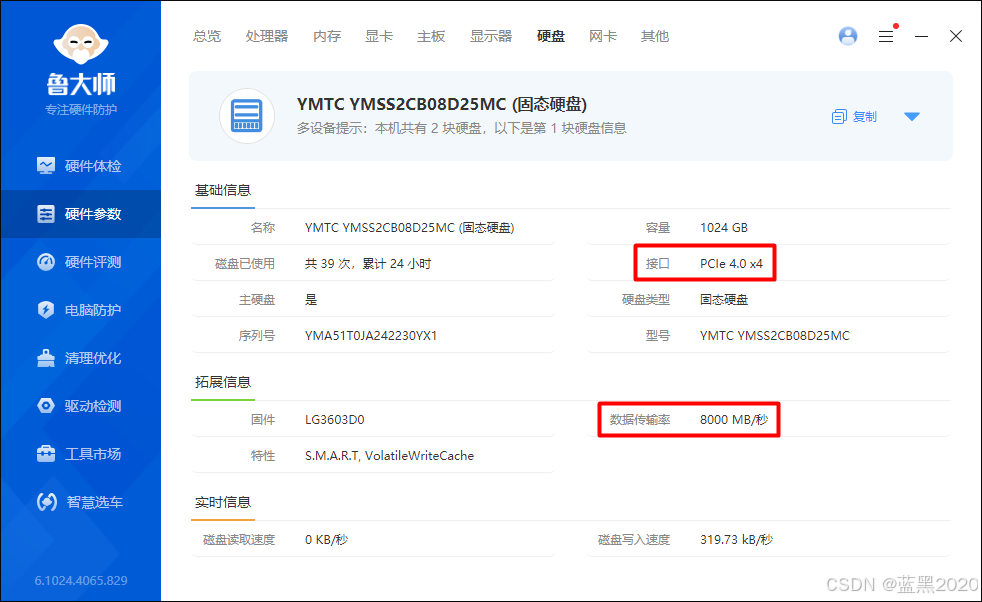Click the interface value PCIe 4.0 x4
Image resolution: width=982 pixels, height=602 pixels.
[x=731, y=264]
